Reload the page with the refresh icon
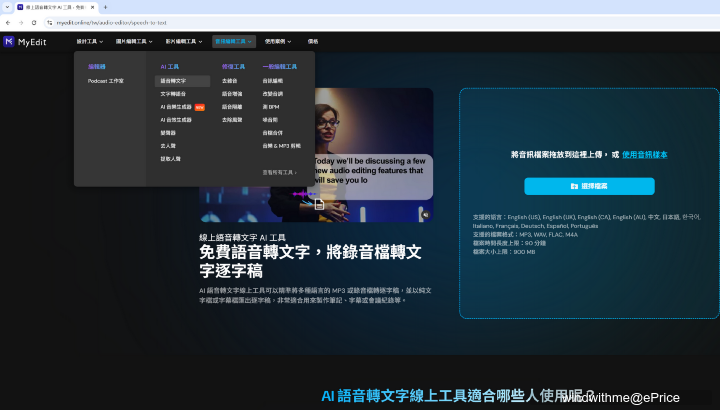The height and width of the screenshot is (410, 720). pos(34,21)
